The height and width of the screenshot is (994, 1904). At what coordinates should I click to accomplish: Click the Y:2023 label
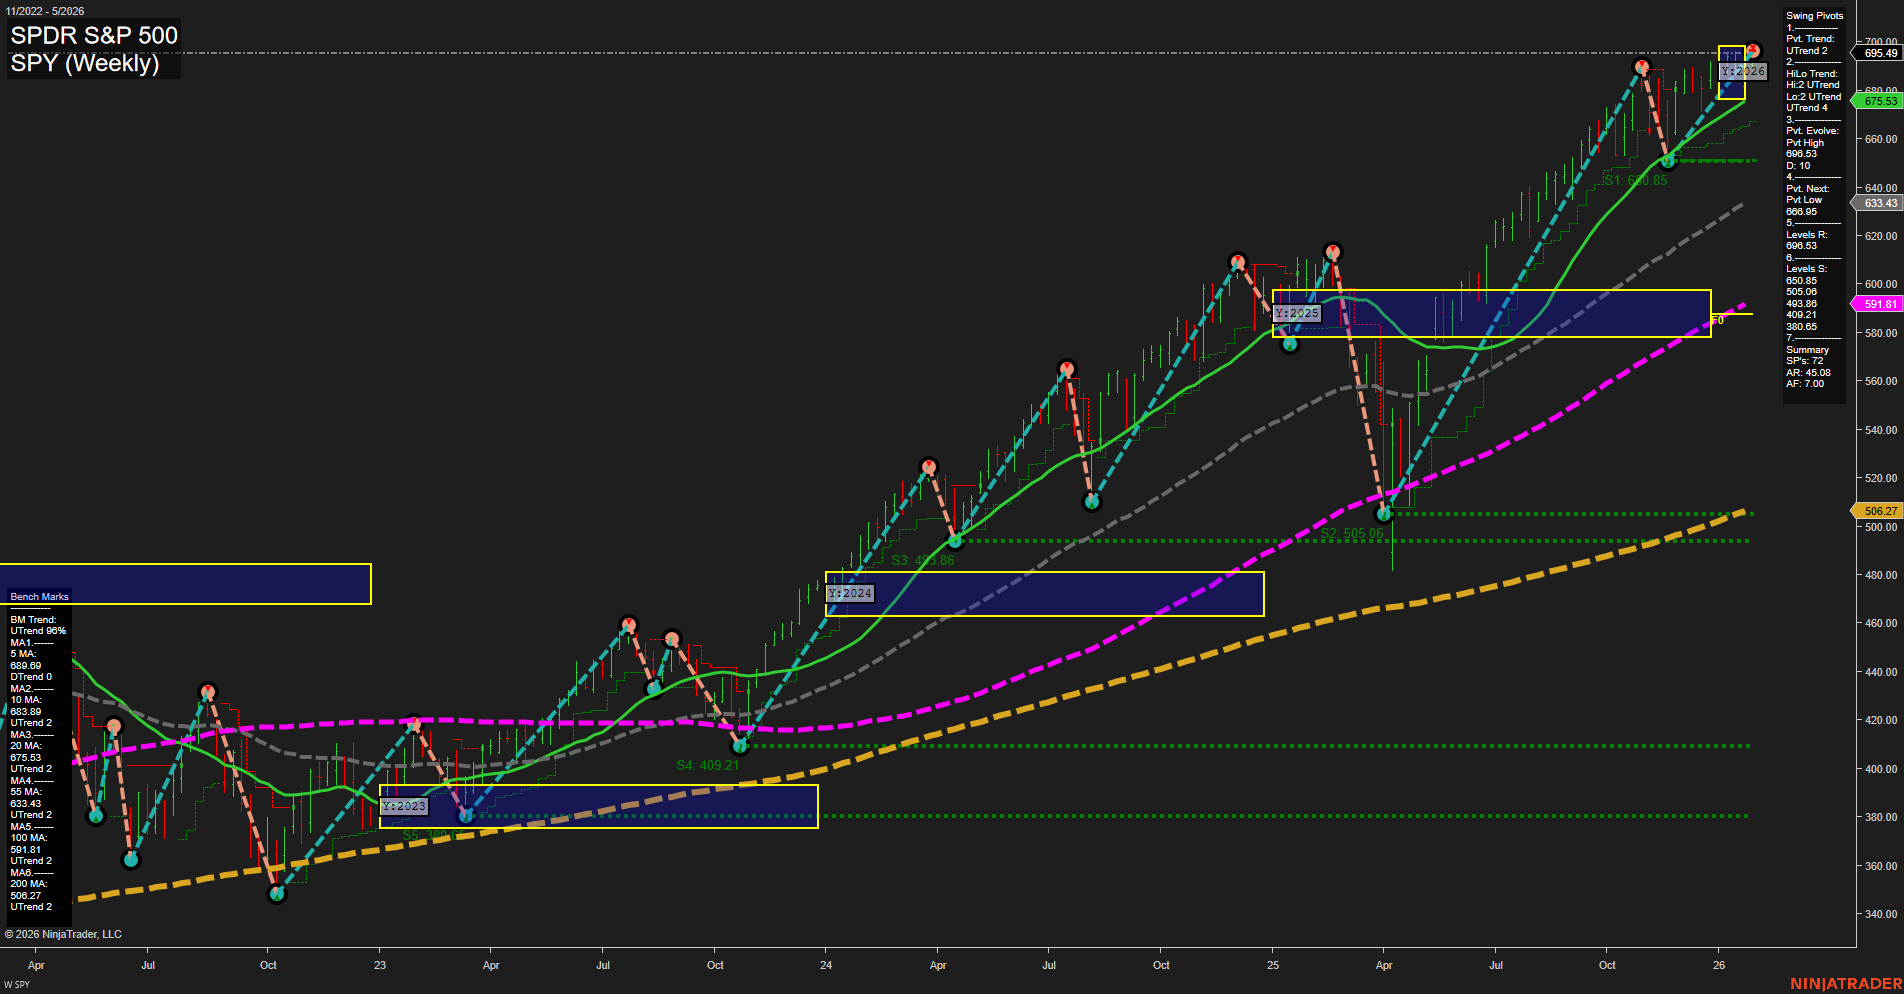(404, 805)
